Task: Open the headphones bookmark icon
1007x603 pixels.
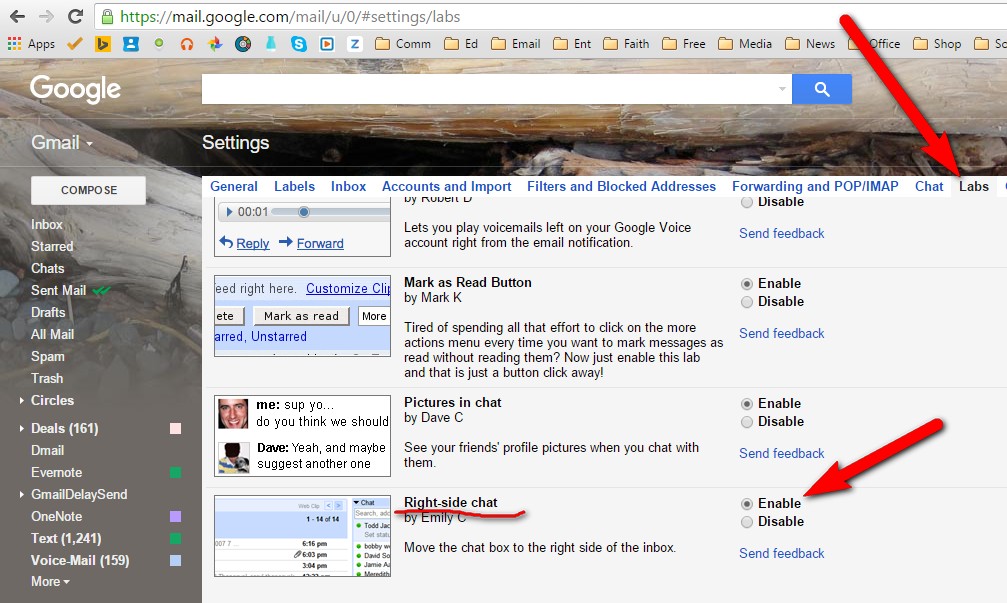Action: point(187,43)
